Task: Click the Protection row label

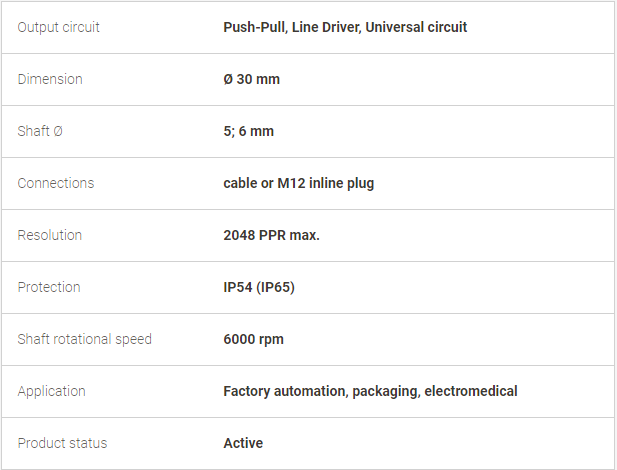Action: (x=49, y=287)
